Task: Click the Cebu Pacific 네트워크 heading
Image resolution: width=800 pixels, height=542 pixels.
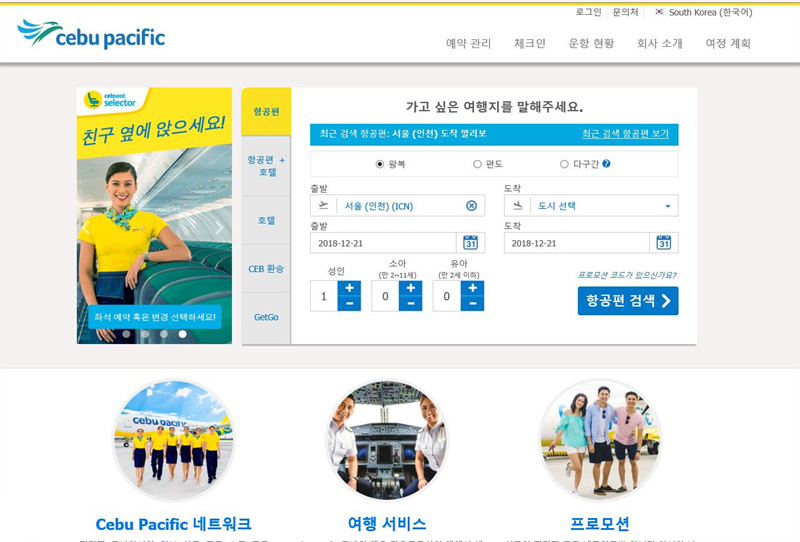Action: click(173, 524)
